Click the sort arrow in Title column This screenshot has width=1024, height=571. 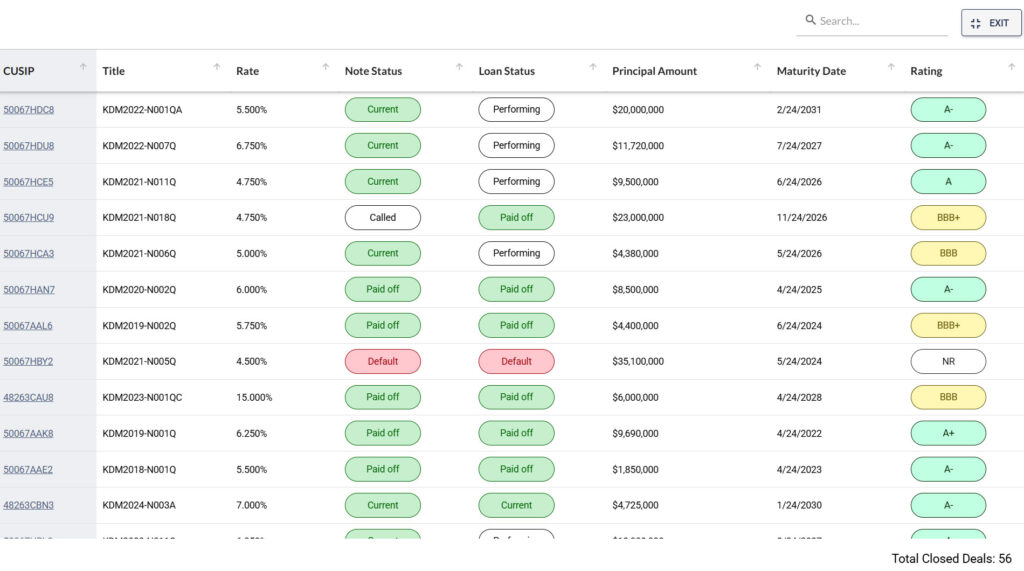click(x=217, y=67)
